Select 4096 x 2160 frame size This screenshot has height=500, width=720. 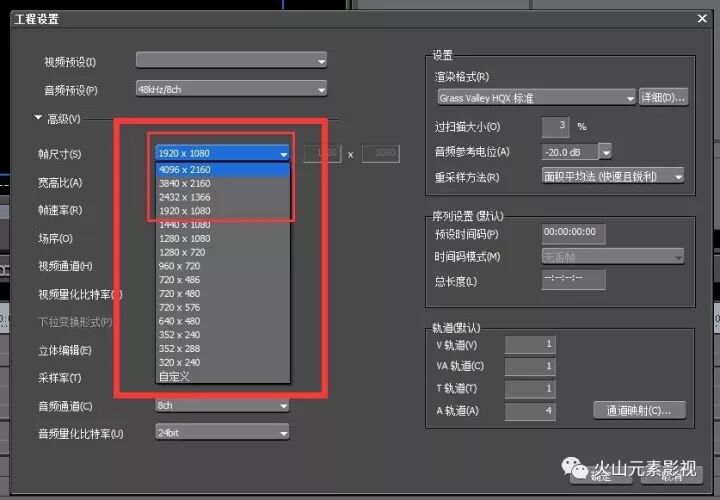point(223,169)
